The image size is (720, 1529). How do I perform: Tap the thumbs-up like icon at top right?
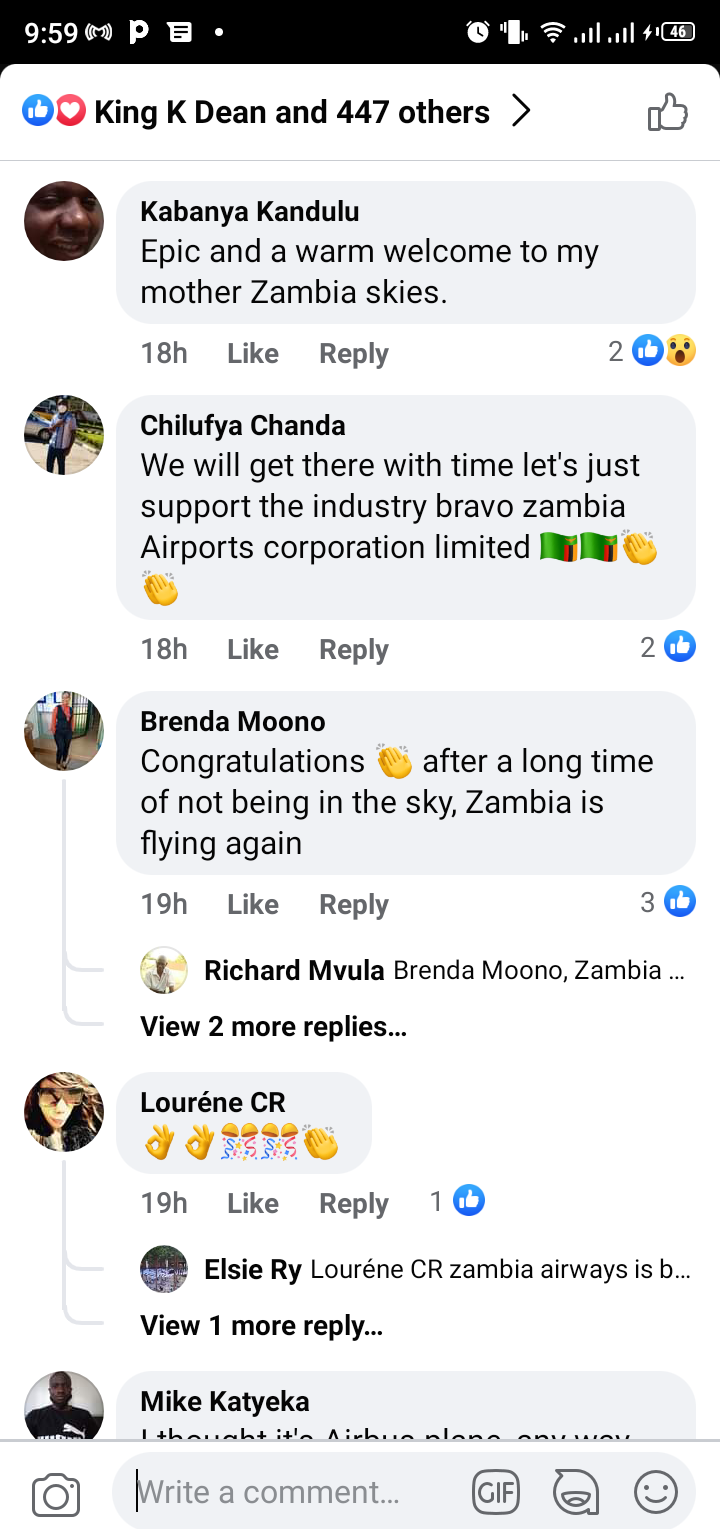coord(668,112)
